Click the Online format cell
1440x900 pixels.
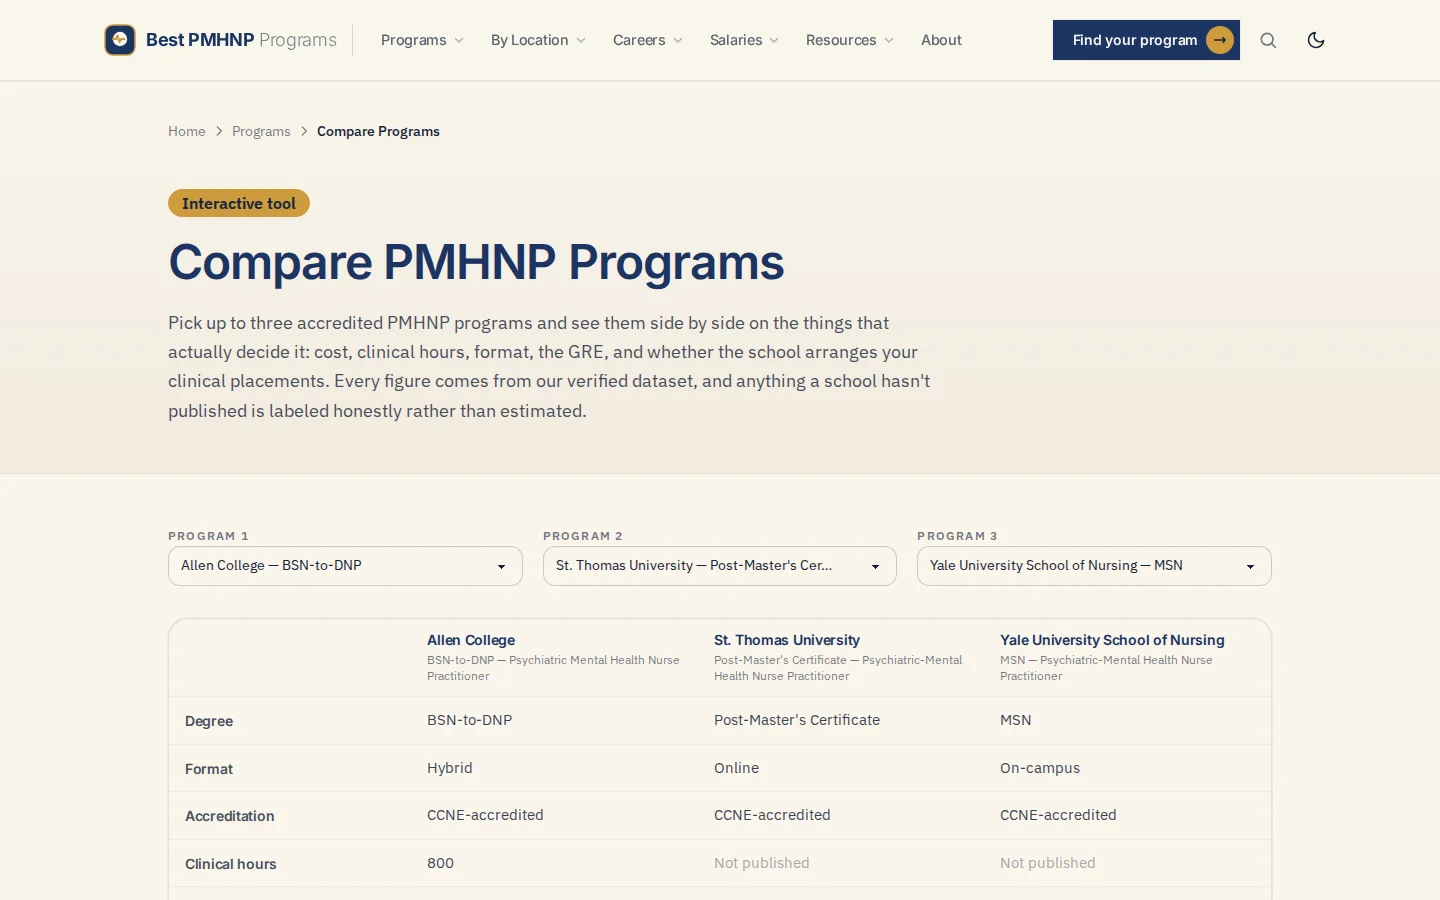pyautogui.click(x=736, y=768)
